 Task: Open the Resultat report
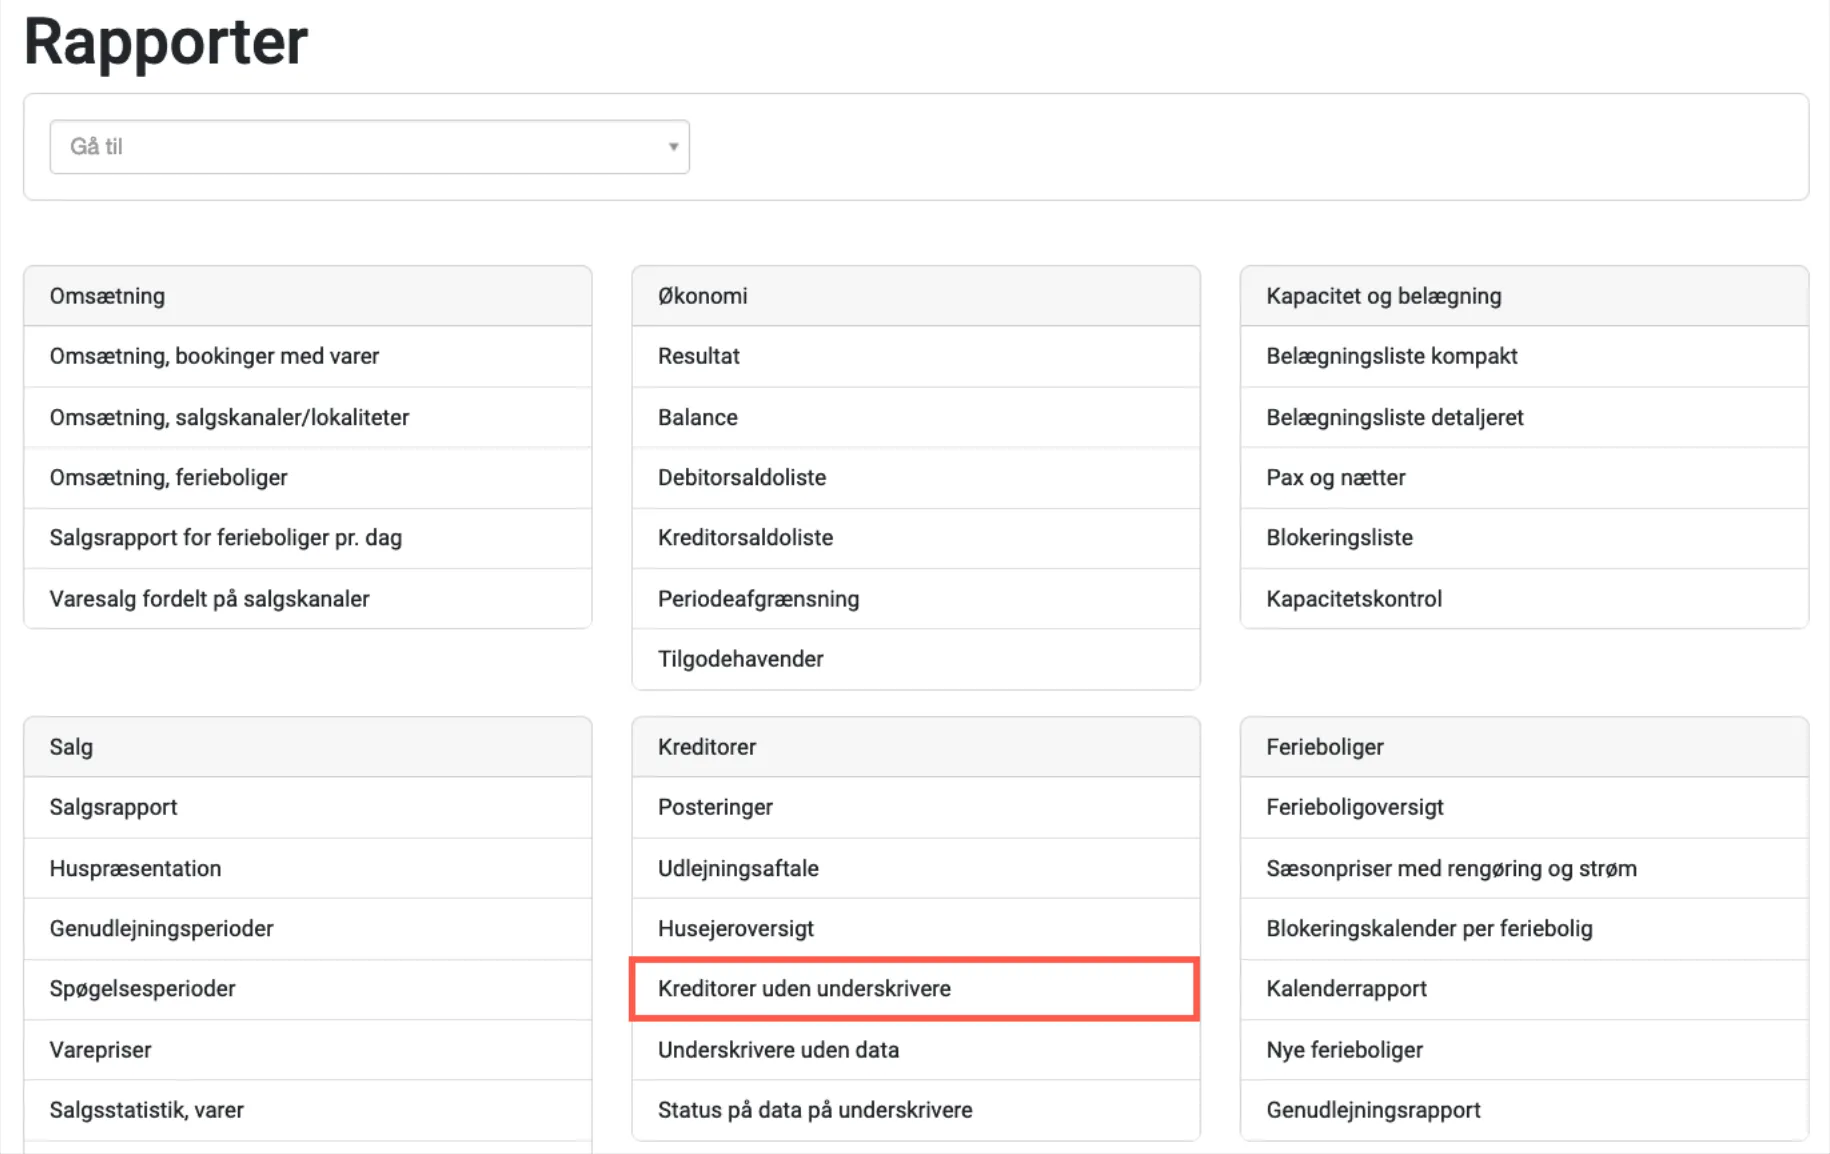698,357
